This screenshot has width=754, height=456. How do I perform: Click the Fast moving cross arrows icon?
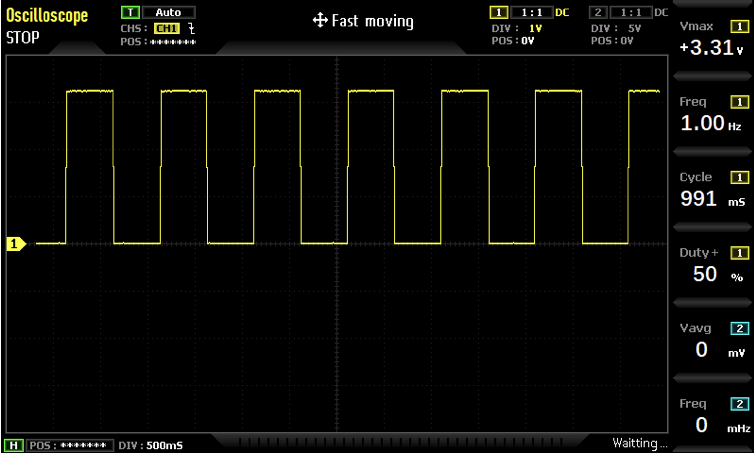tap(320, 20)
